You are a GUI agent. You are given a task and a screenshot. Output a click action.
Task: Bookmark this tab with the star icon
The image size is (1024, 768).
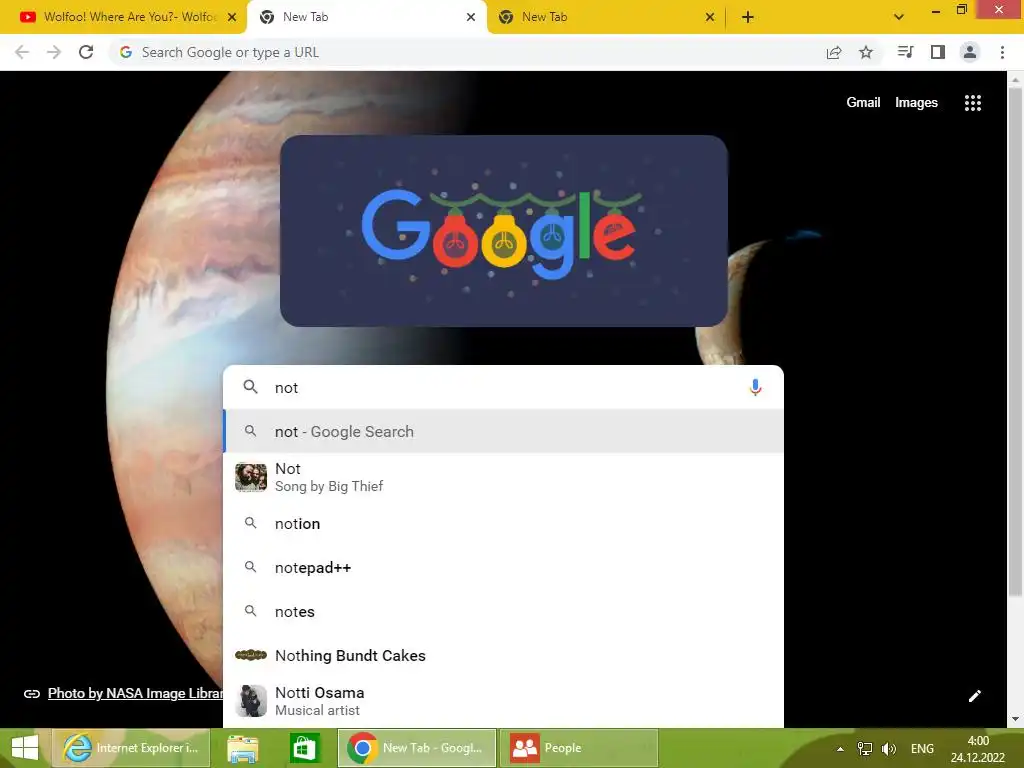(866, 52)
